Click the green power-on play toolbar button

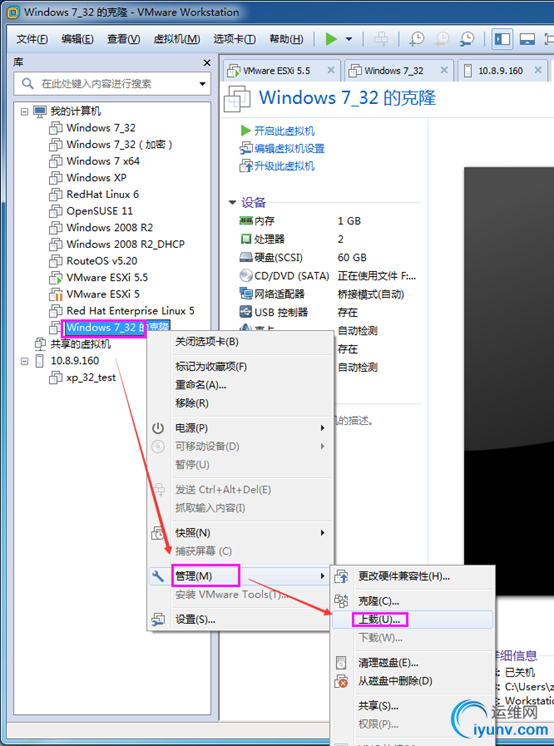tap(331, 39)
